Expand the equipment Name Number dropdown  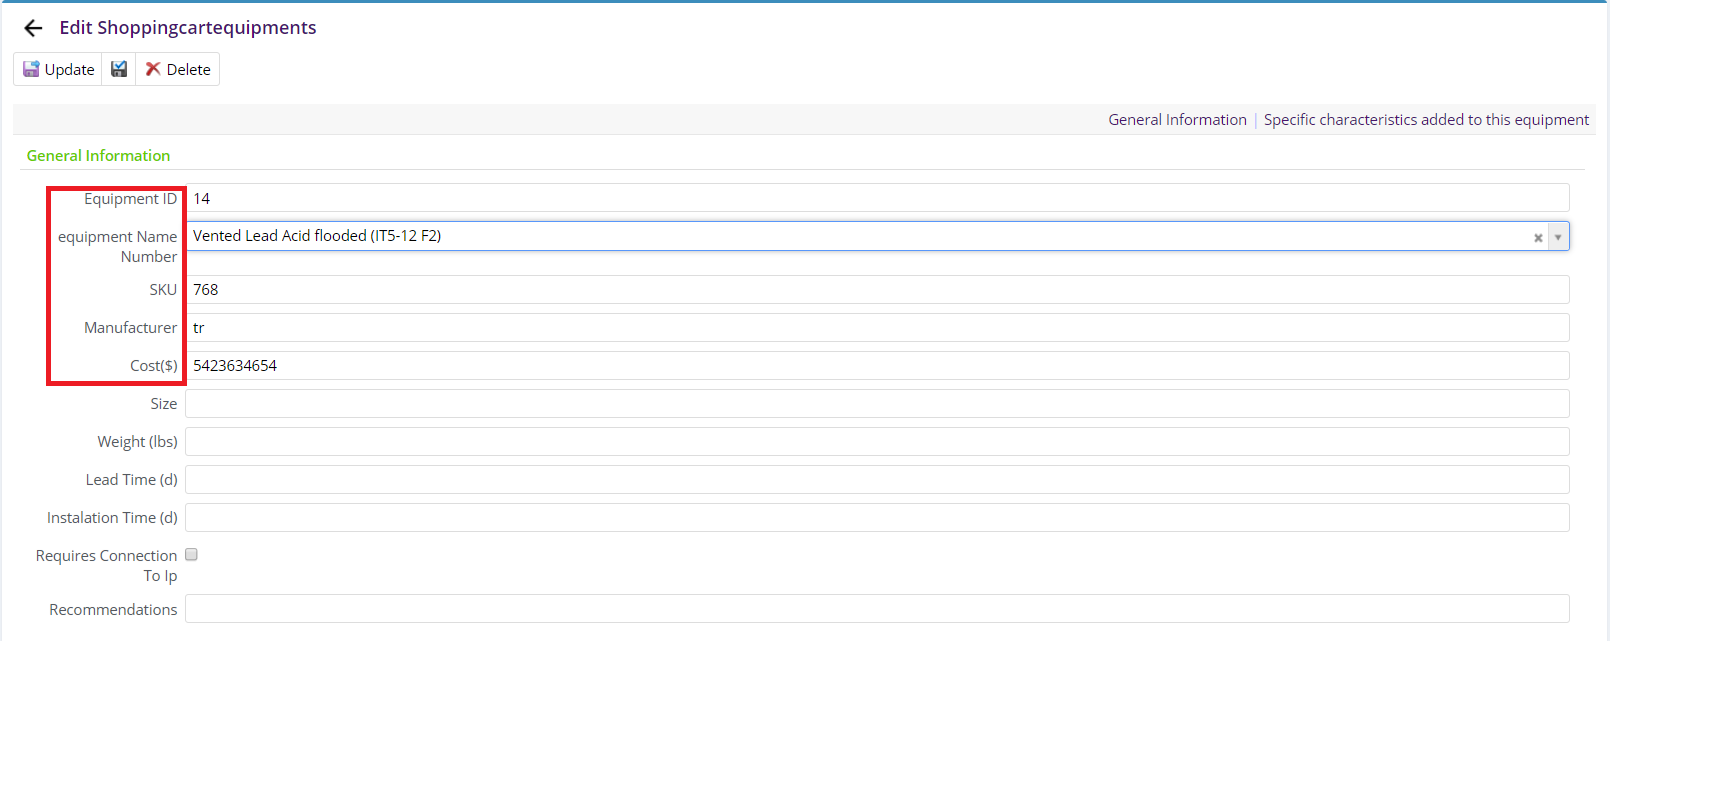pos(1558,237)
